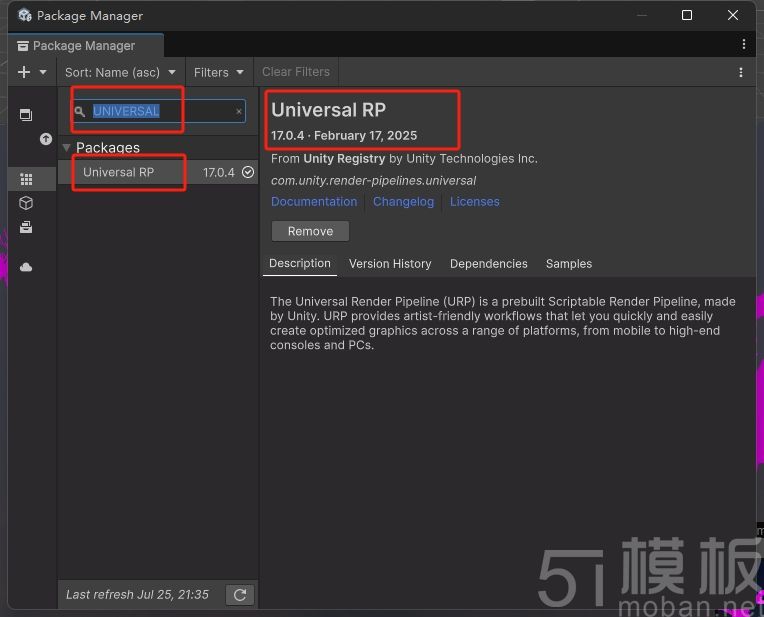Select the Unity Registry grid icon
764x617 pixels.
pyautogui.click(x=26, y=179)
